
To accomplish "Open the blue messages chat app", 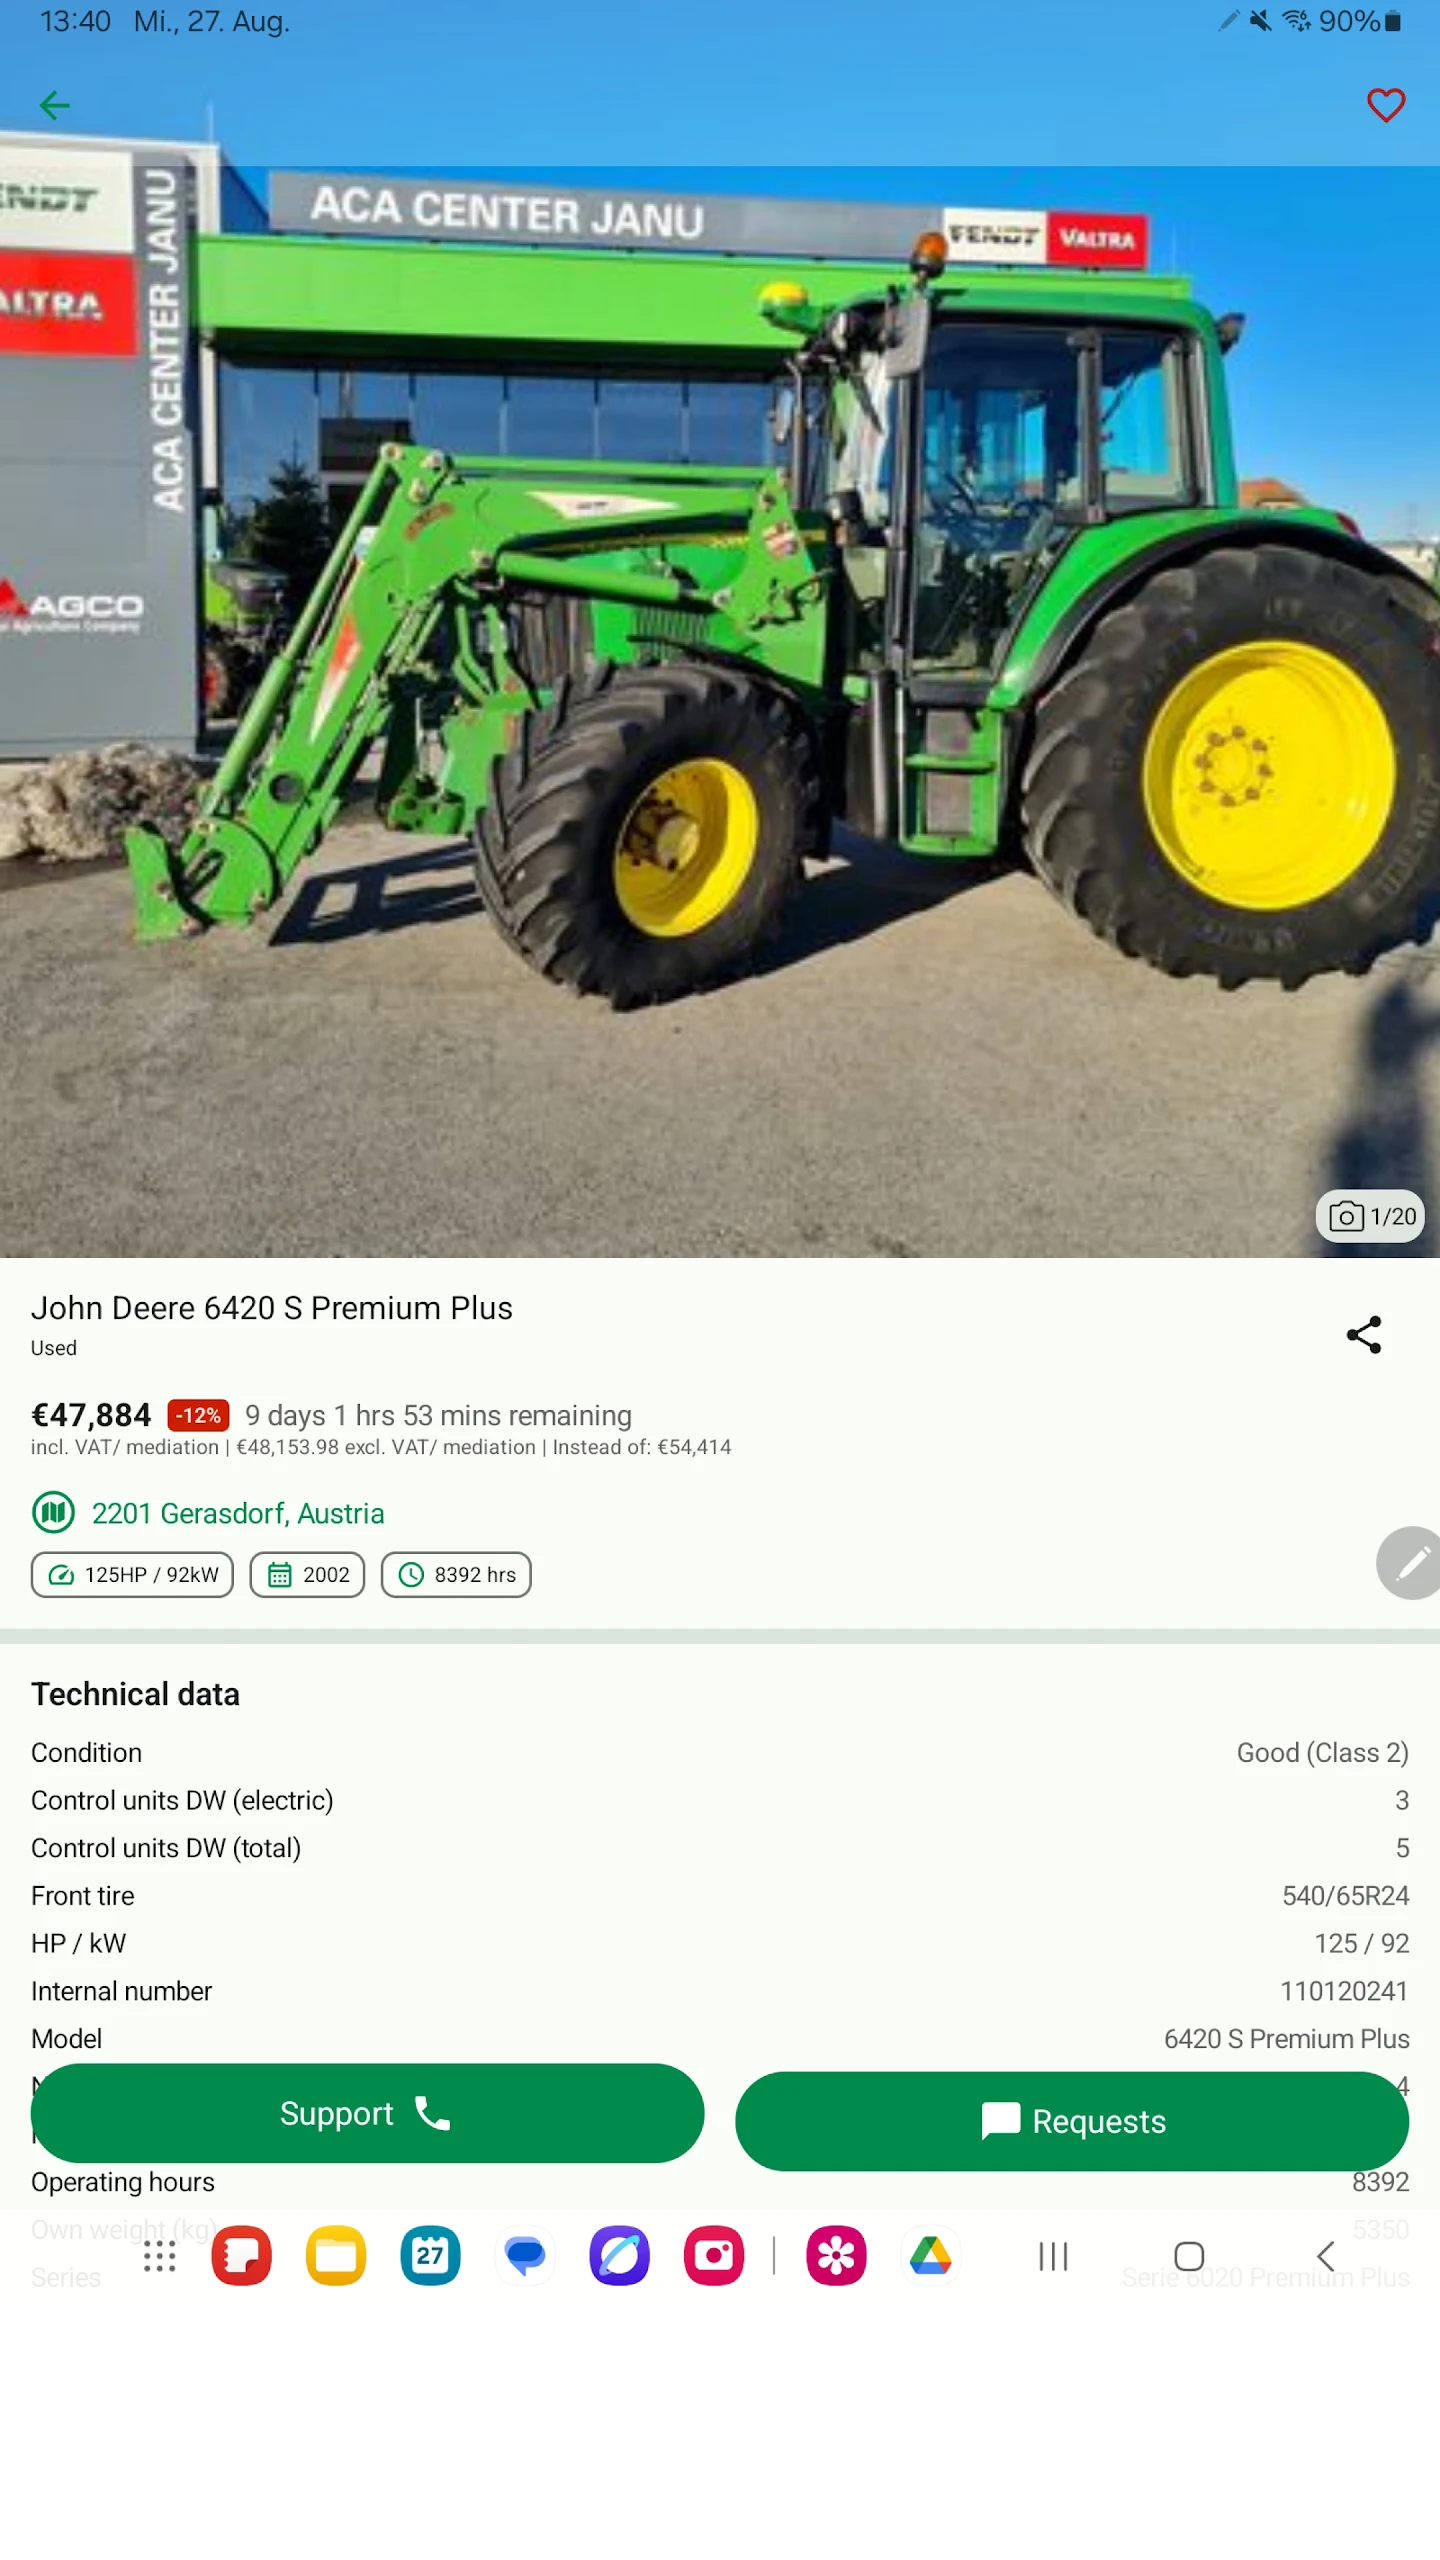I will coord(524,2256).
